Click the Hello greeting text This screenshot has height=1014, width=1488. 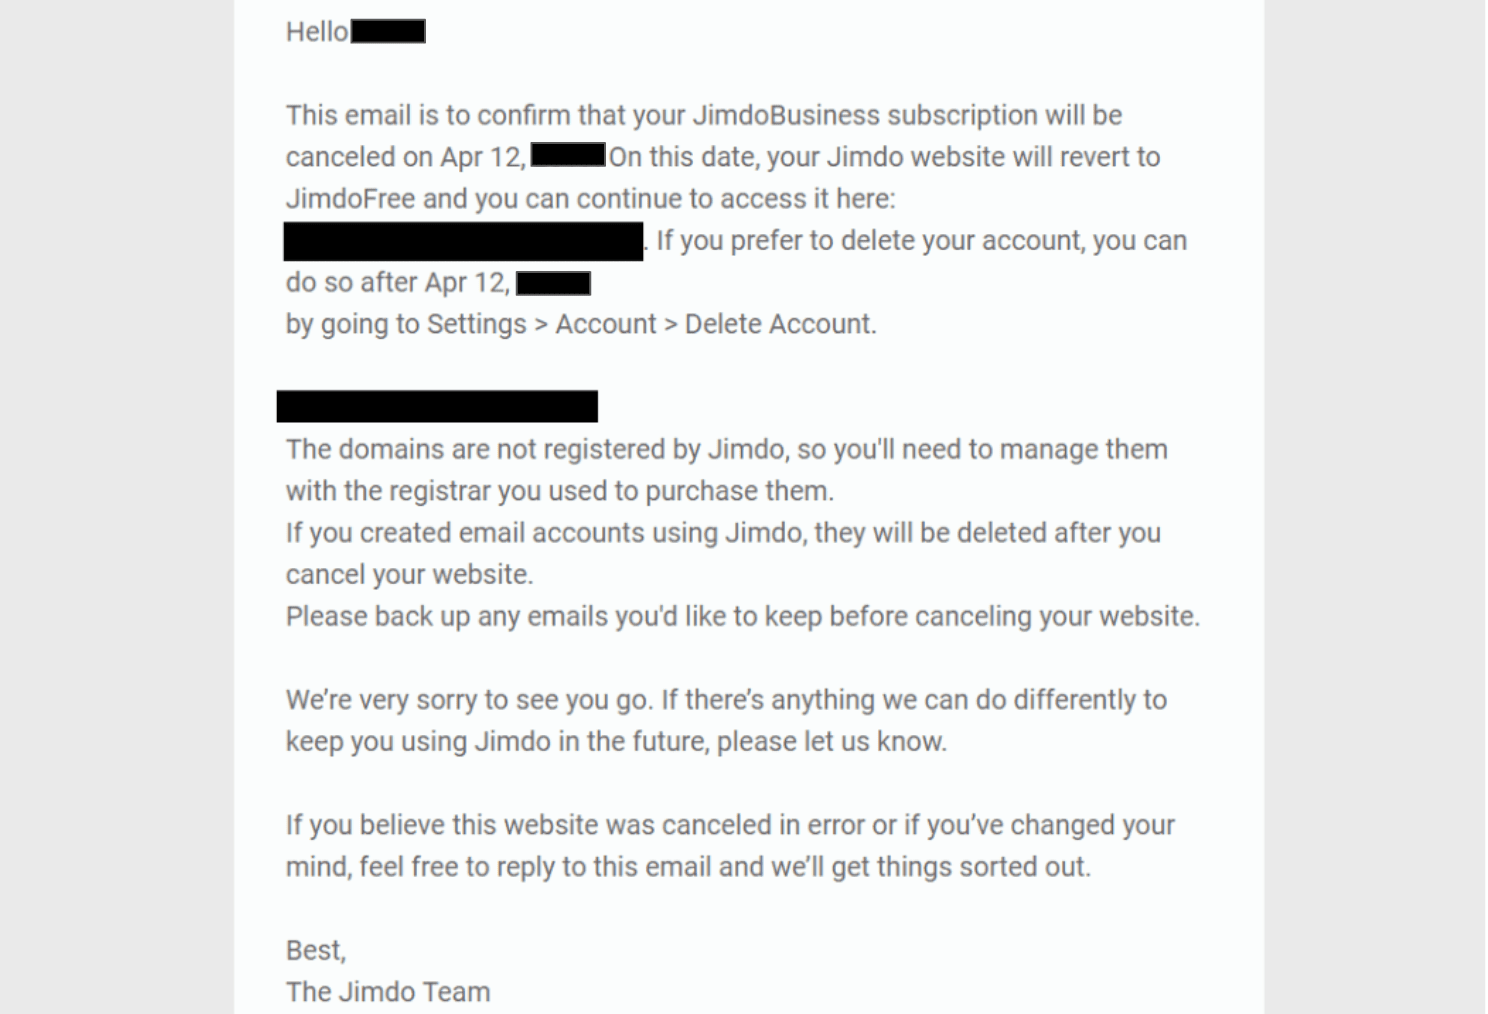click(x=317, y=32)
